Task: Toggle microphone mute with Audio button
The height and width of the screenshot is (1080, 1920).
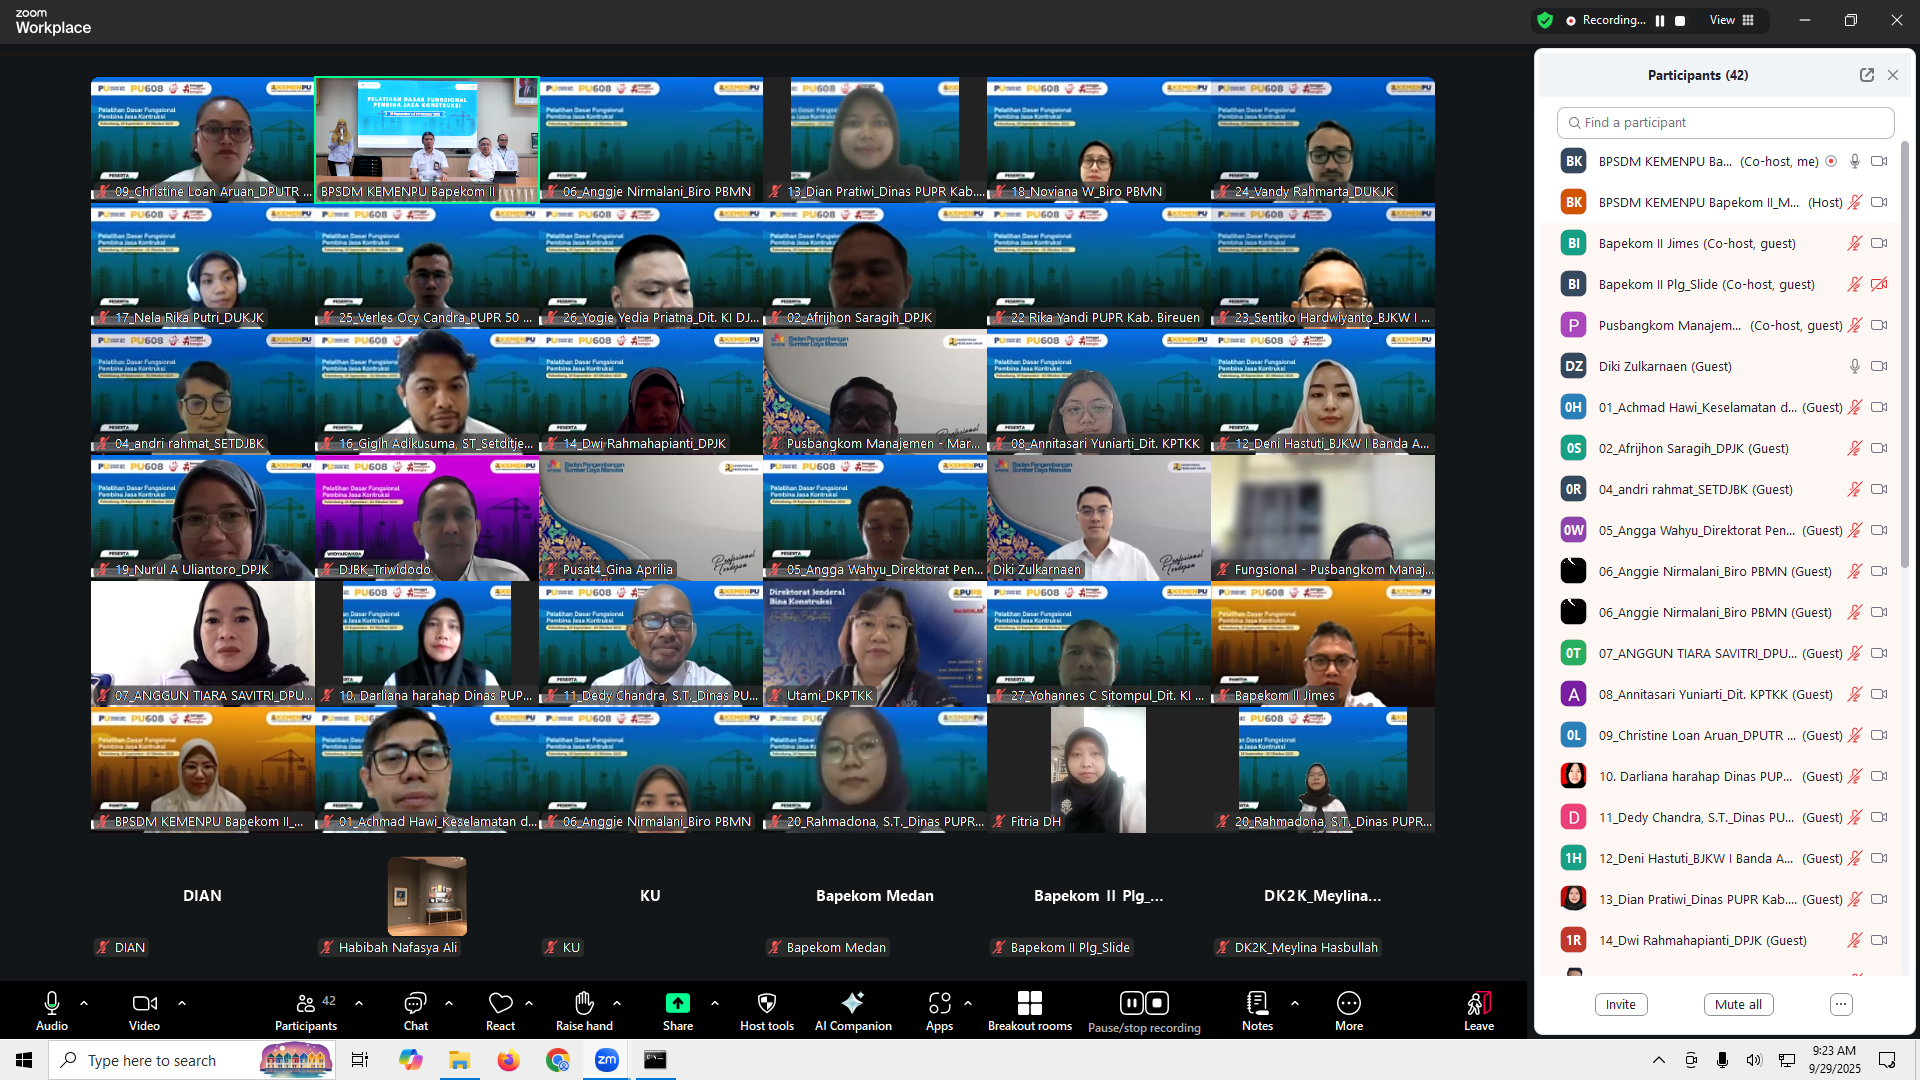Action: click(x=52, y=1003)
